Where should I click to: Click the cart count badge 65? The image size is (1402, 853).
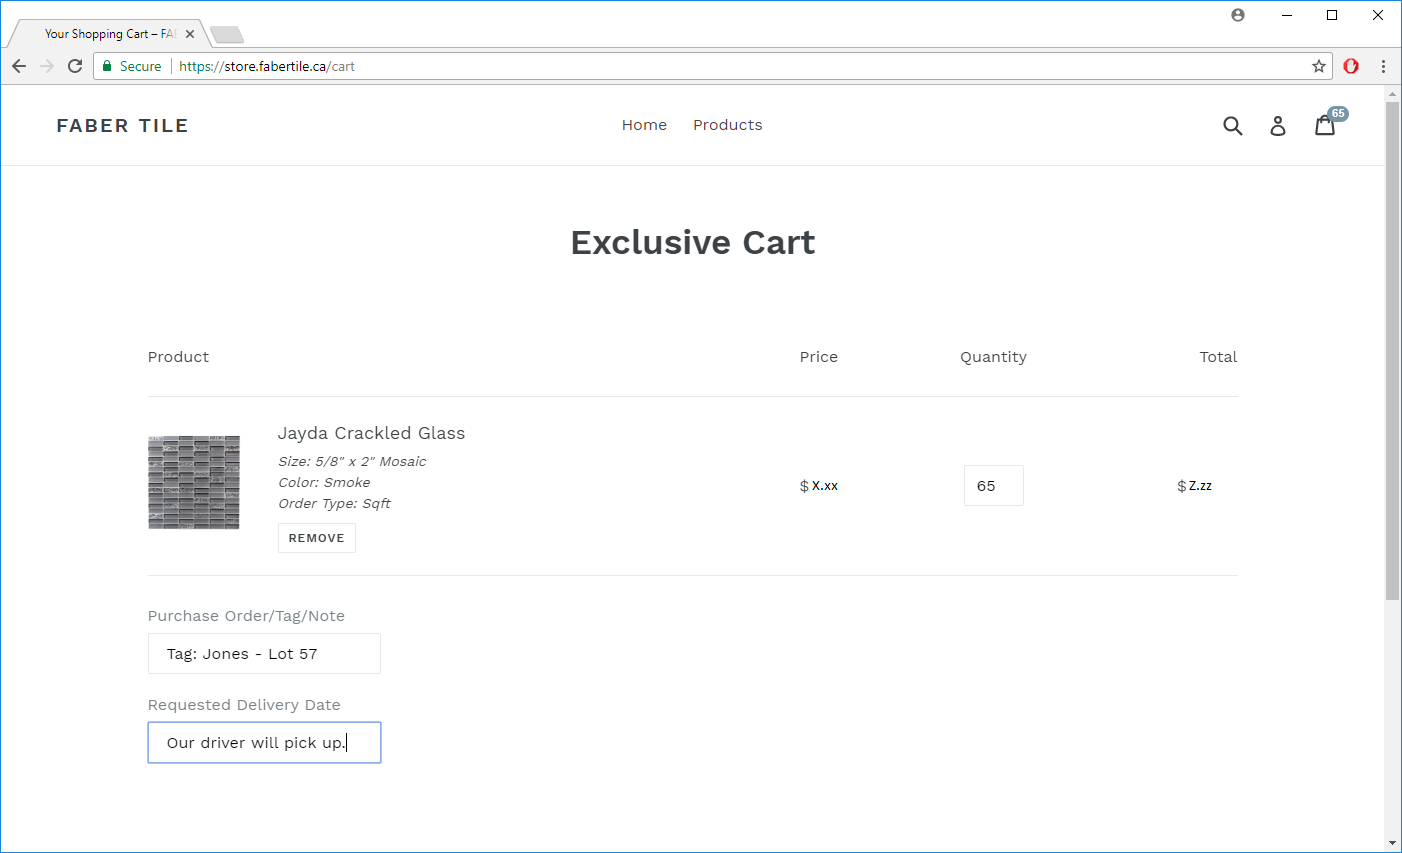point(1338,114)
